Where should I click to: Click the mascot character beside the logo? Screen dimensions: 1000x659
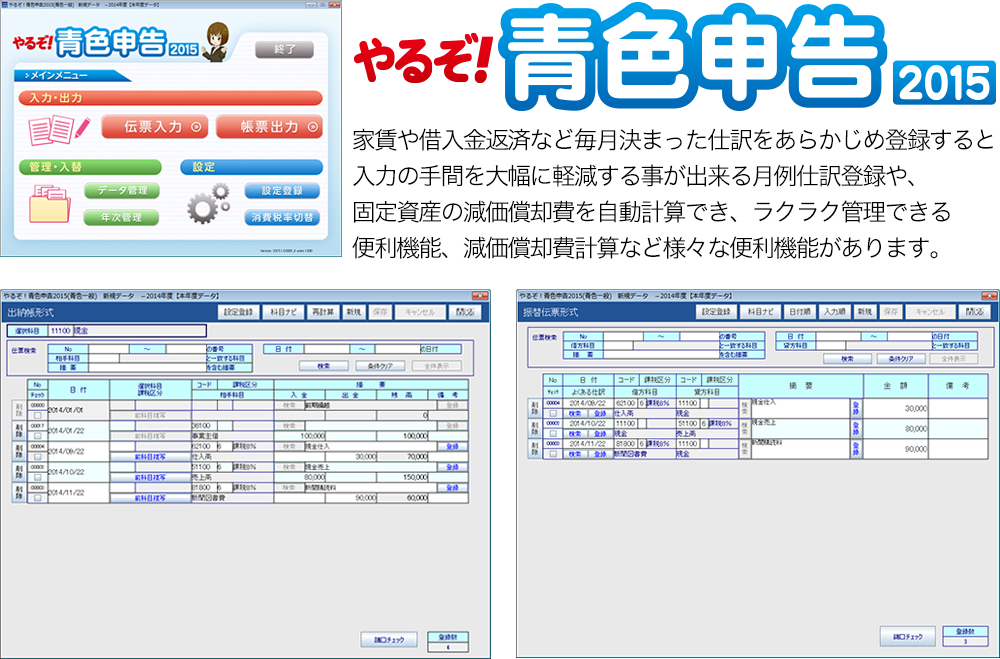(216, 41)
